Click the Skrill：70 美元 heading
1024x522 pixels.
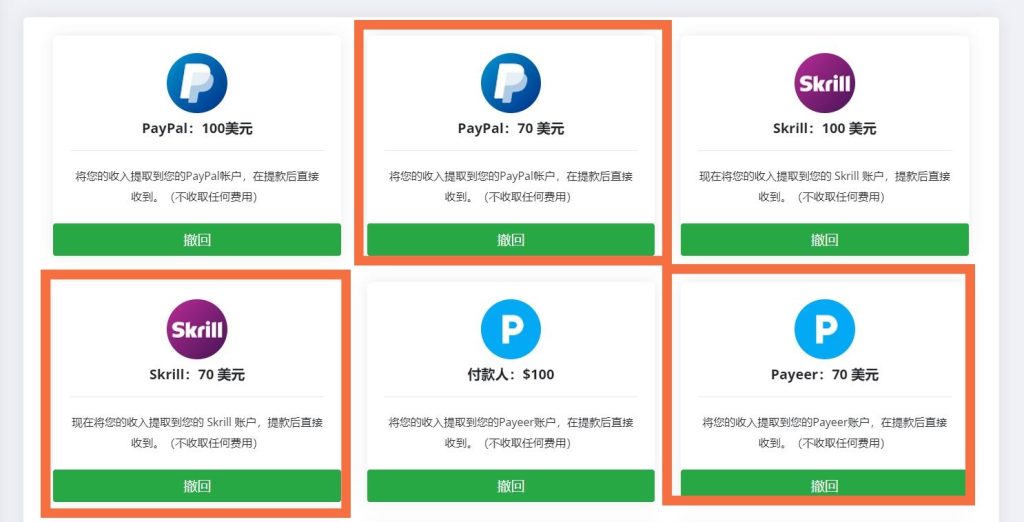click(x=197, y=375)
